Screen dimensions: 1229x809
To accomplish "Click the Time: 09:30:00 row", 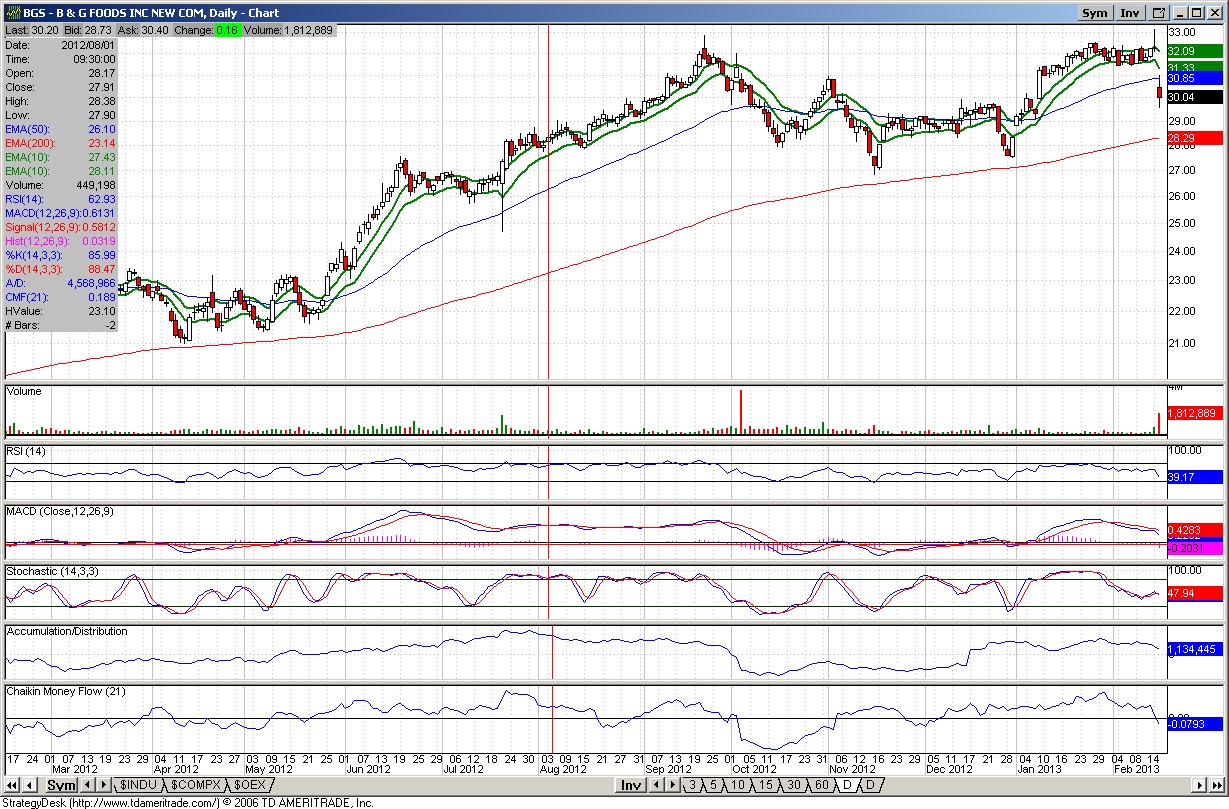I will [x=61, y=59].
